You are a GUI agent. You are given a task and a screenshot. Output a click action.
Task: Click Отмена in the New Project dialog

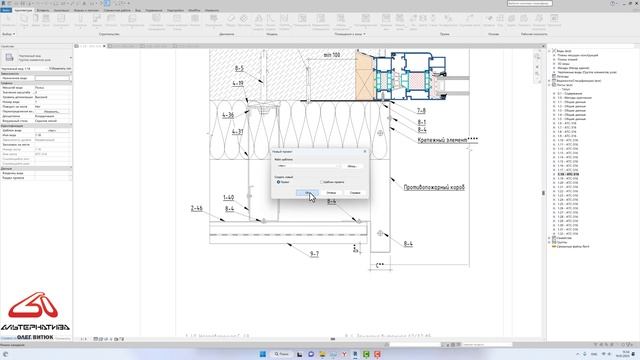click(331, 193)
